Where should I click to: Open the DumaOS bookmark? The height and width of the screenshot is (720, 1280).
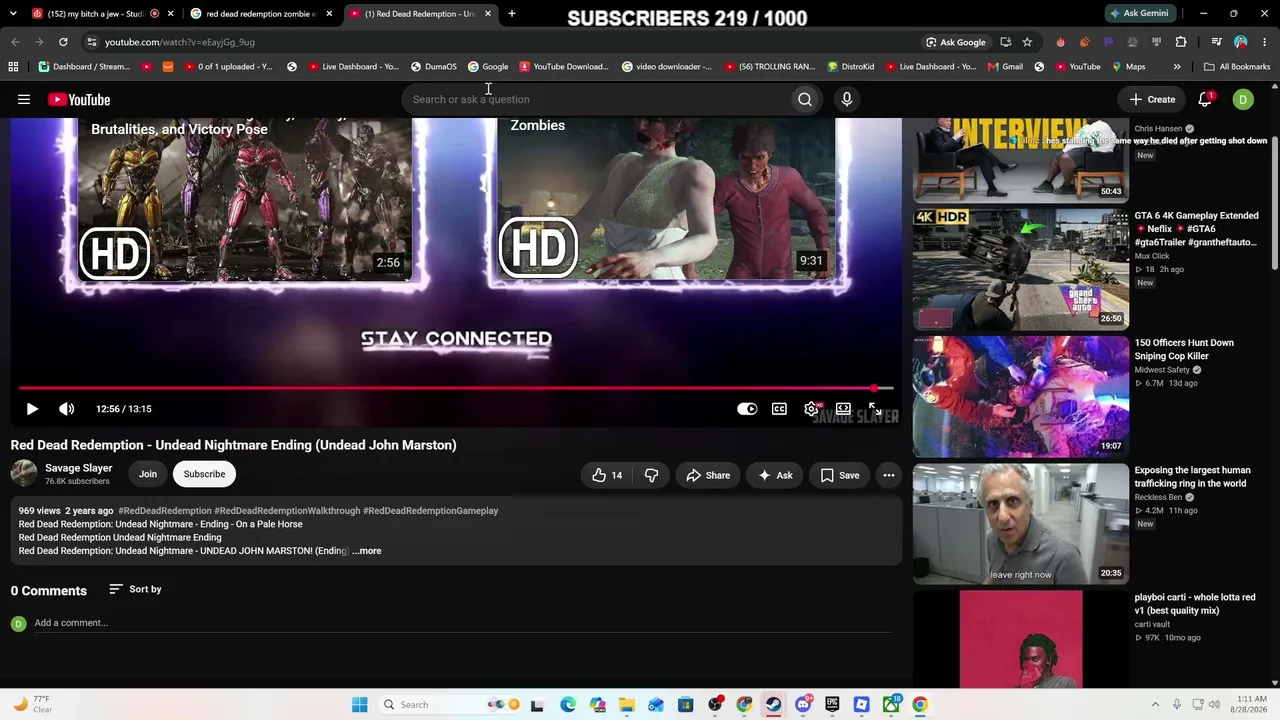click(433, 67)
